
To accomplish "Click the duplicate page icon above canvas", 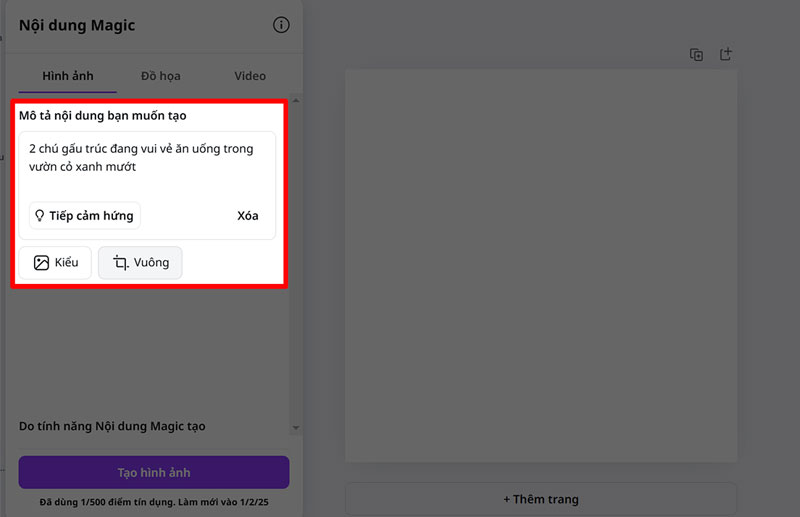I will tap(697, 54).
